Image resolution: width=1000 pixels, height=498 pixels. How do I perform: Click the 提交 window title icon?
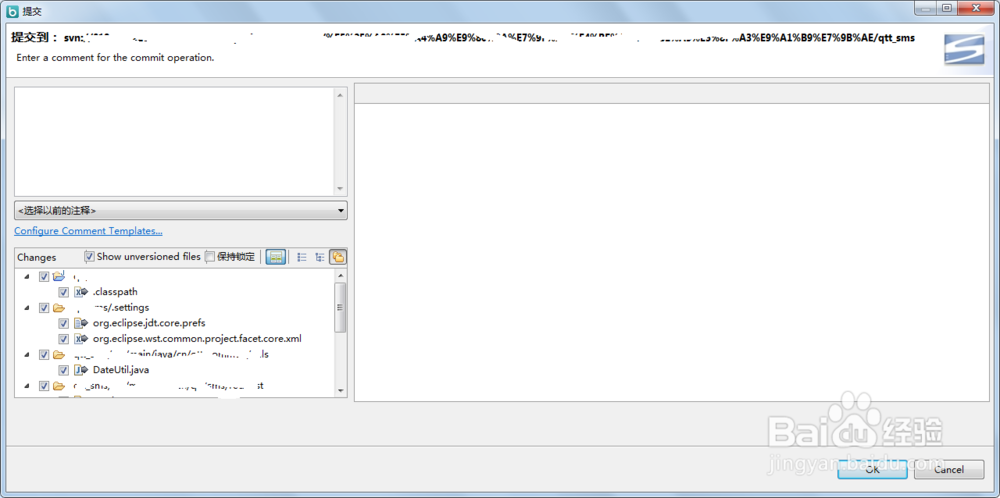(11, 10)
